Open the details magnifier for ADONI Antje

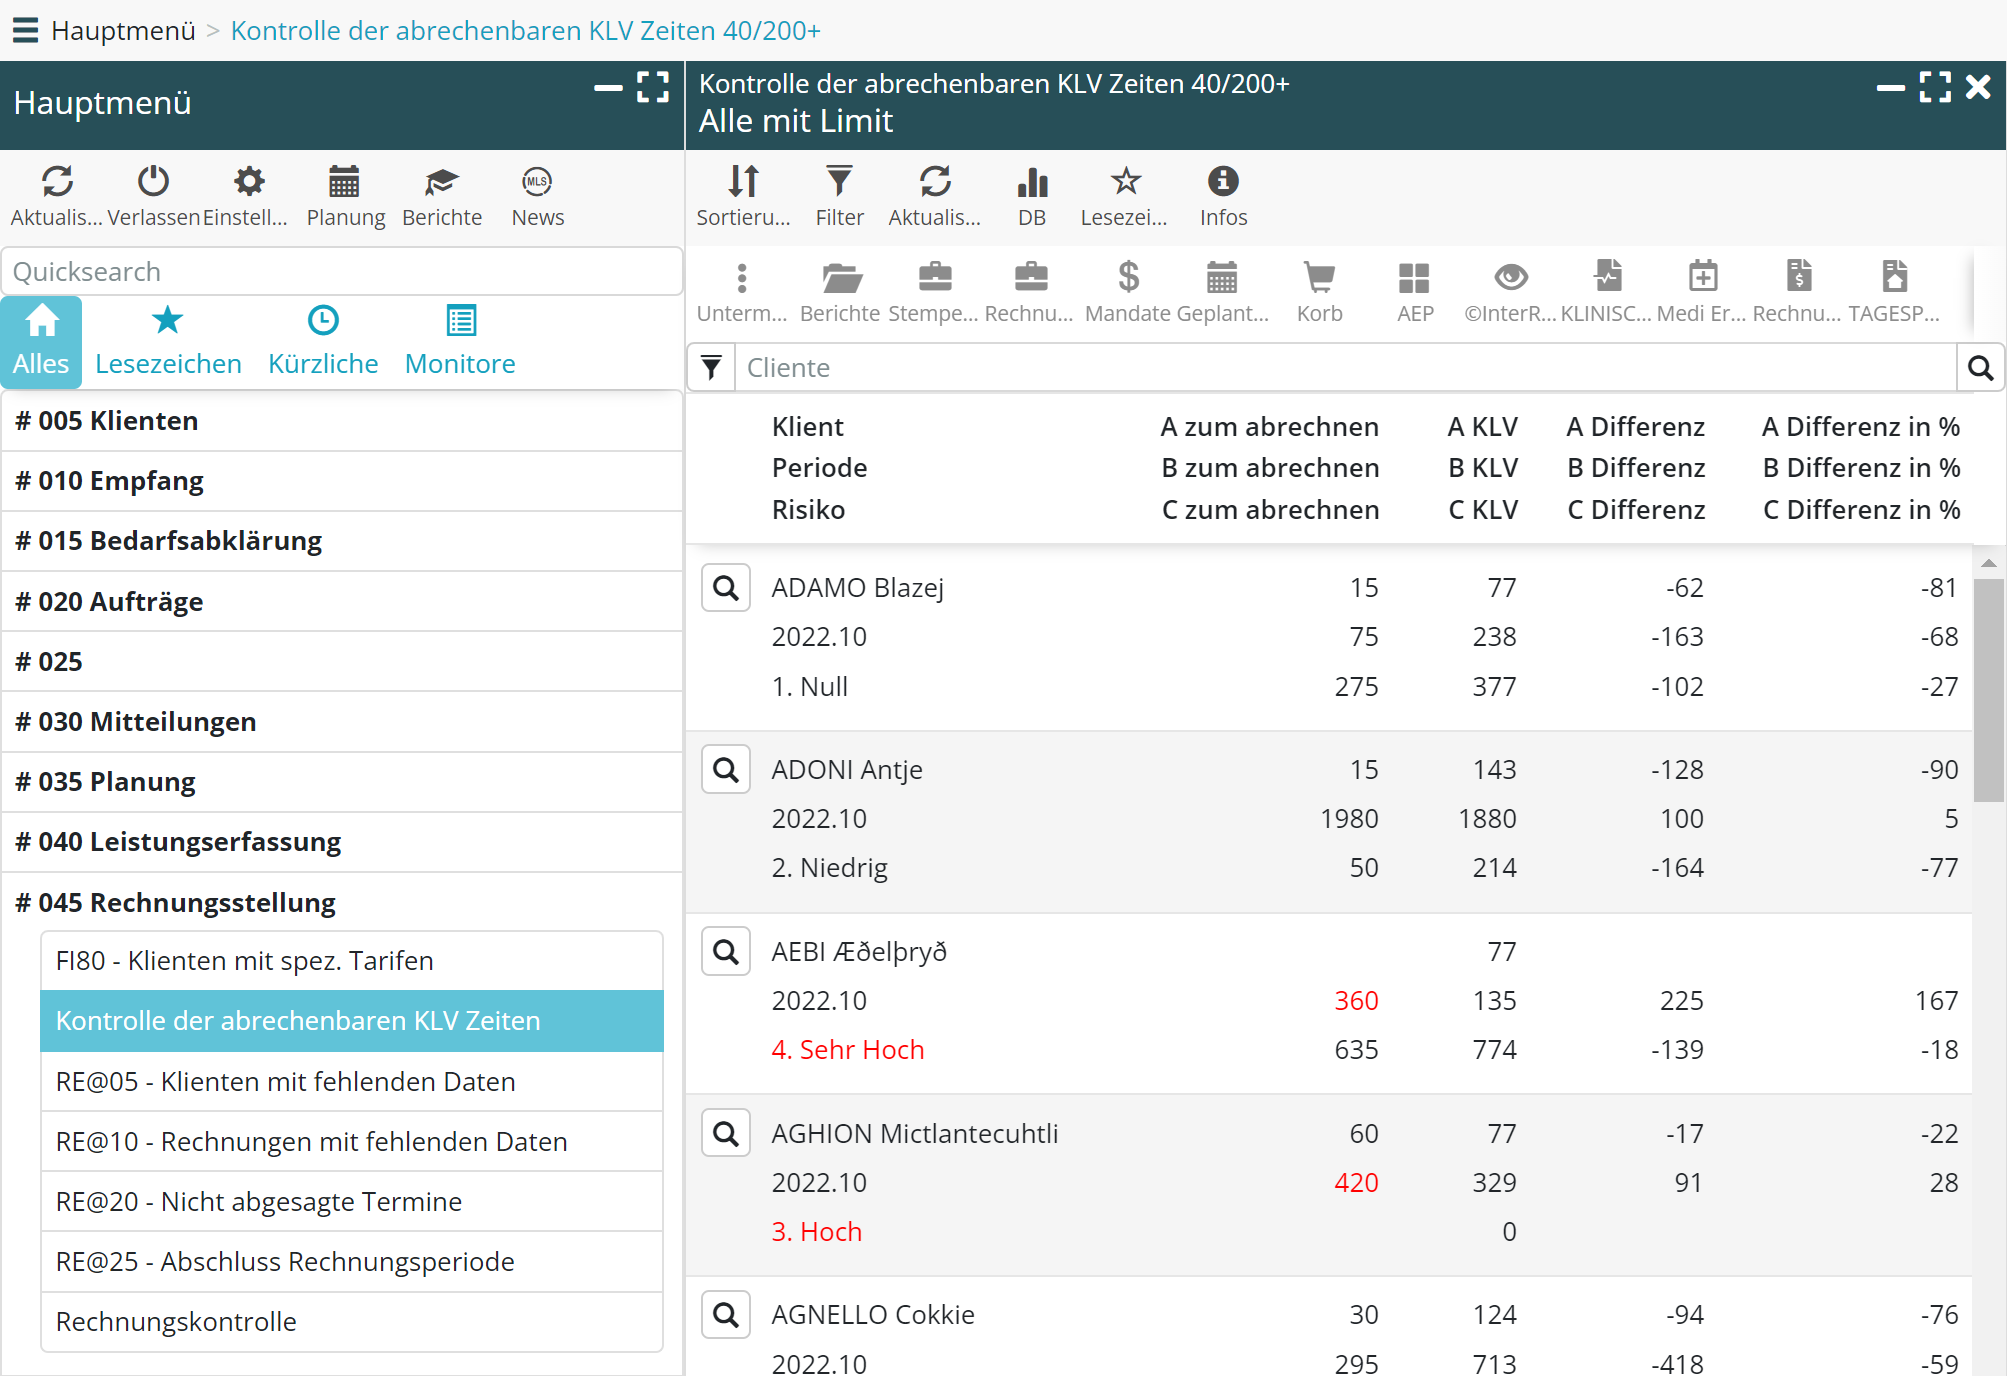click(x=726, y=770)
